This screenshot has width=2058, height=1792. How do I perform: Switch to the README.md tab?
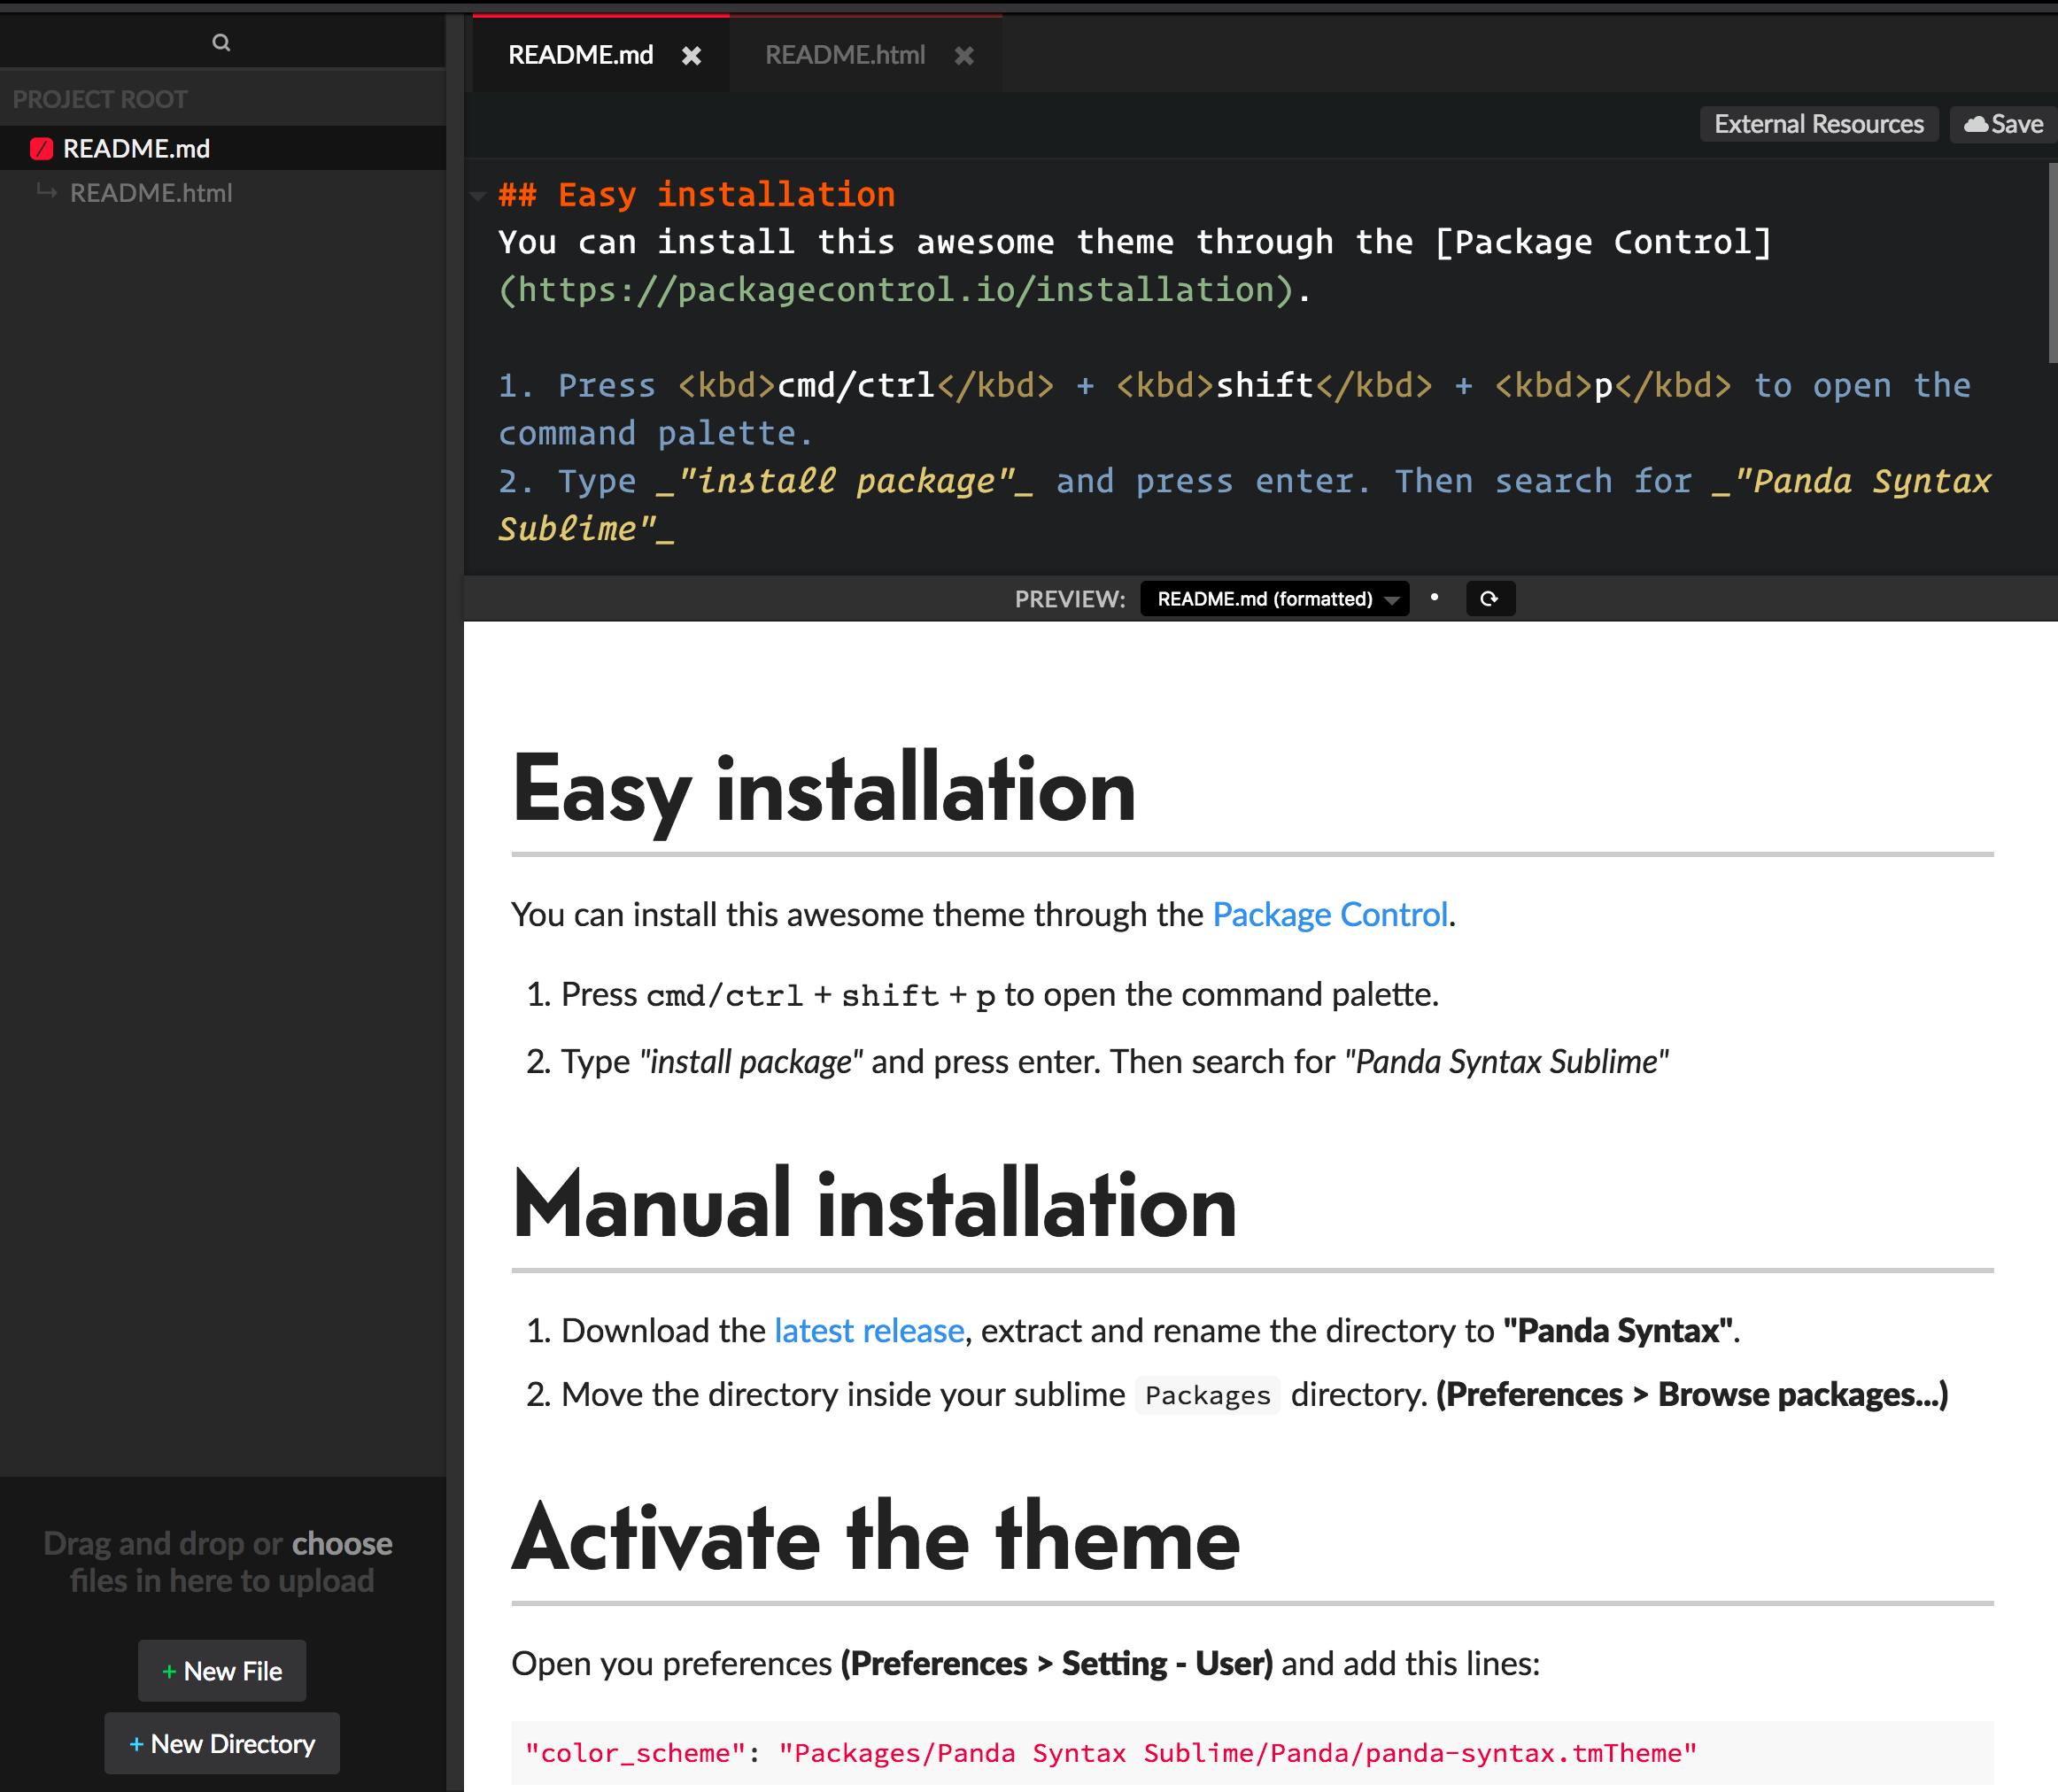[581, 55]
